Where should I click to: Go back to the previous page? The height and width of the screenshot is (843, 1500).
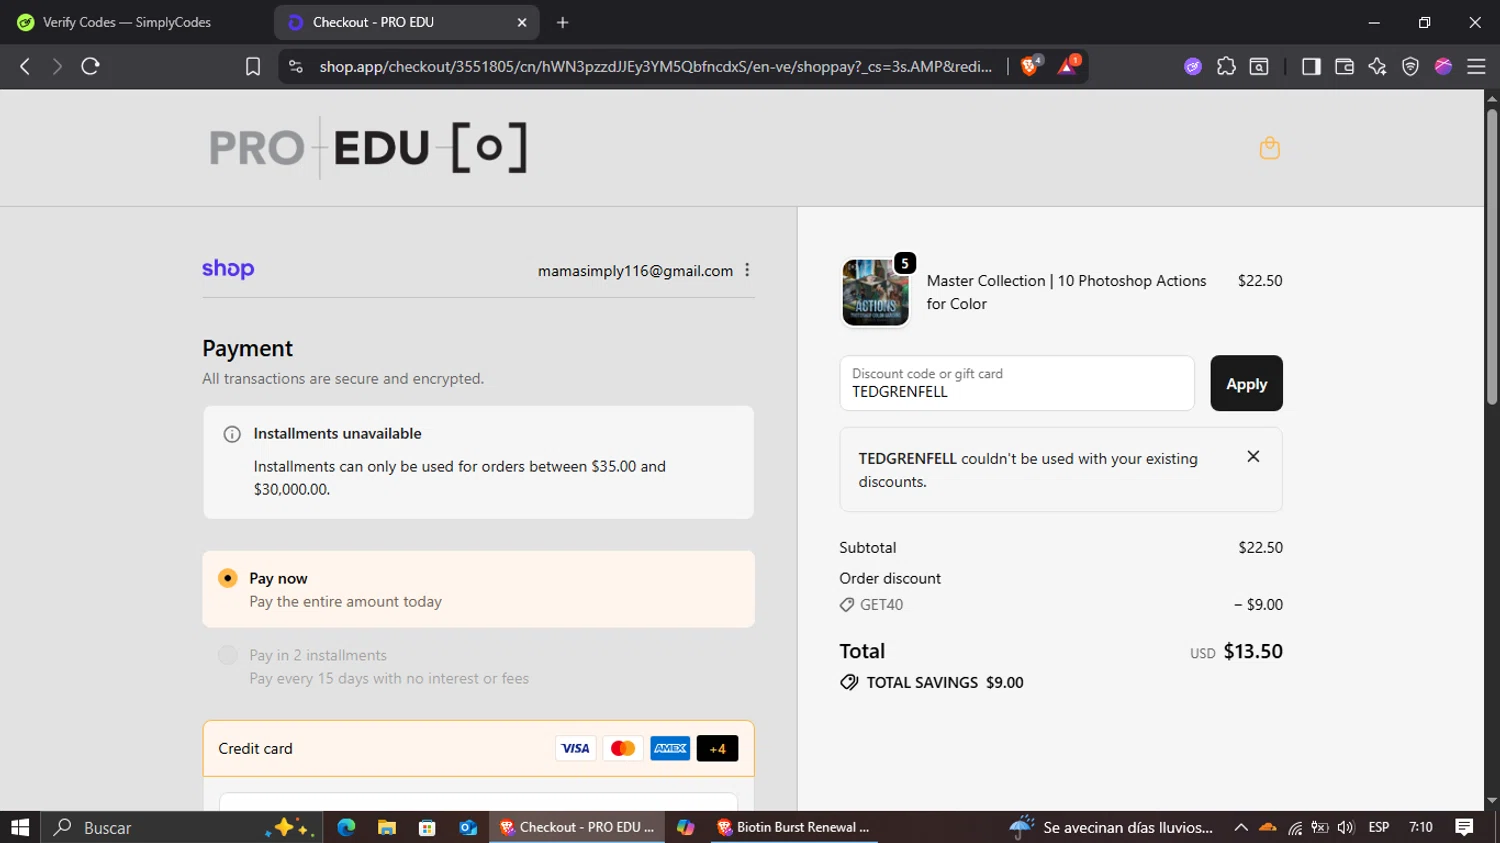pyautogui.click(x=25, y=66)
